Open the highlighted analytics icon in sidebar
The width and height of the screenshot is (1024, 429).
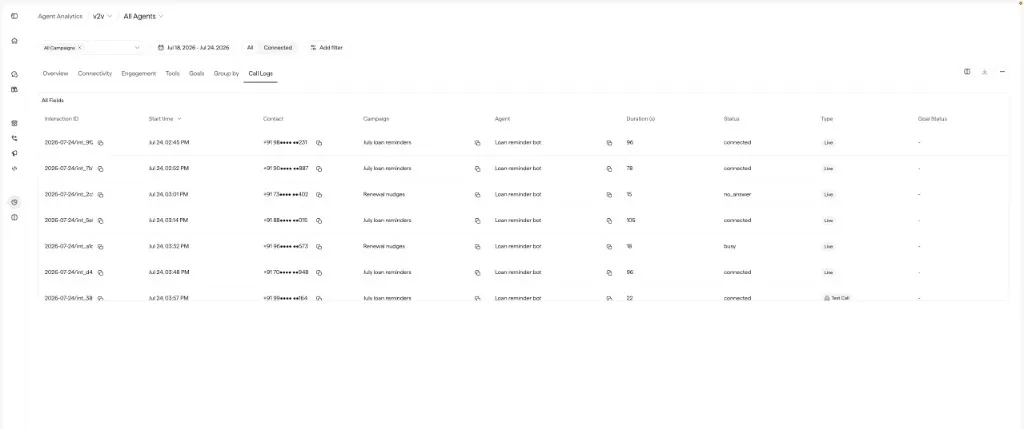click(14, 202)
